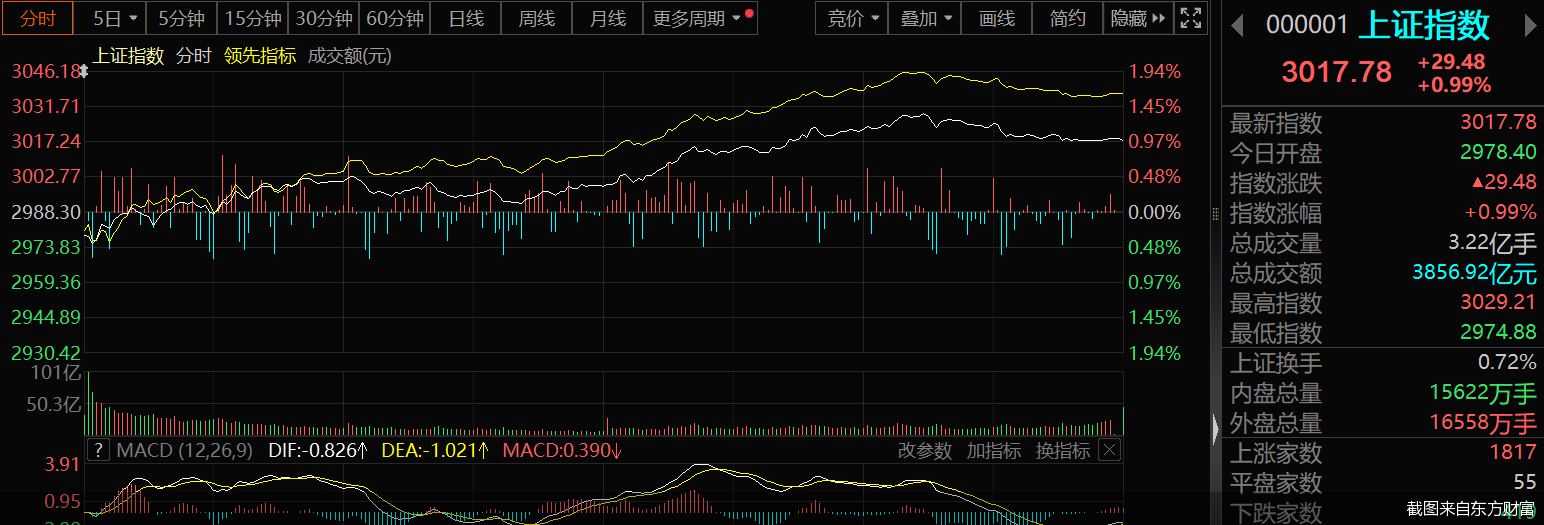Toggle the 分时 legend label in chart
The height and width of the screenshot is (525, 1544).
click(194, 56)
